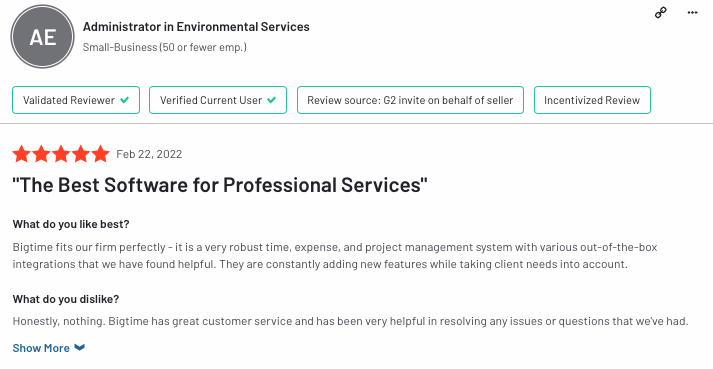Click the Validated Reviewer green checkmark

point(124,100)
